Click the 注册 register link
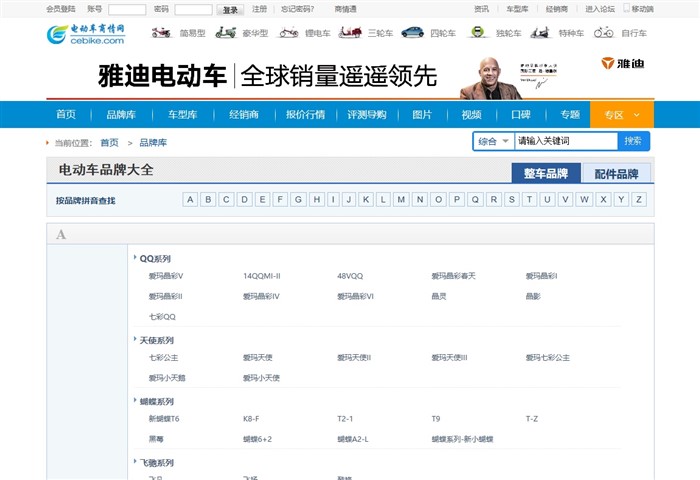The image size is (700, 480). click(259, 9)
